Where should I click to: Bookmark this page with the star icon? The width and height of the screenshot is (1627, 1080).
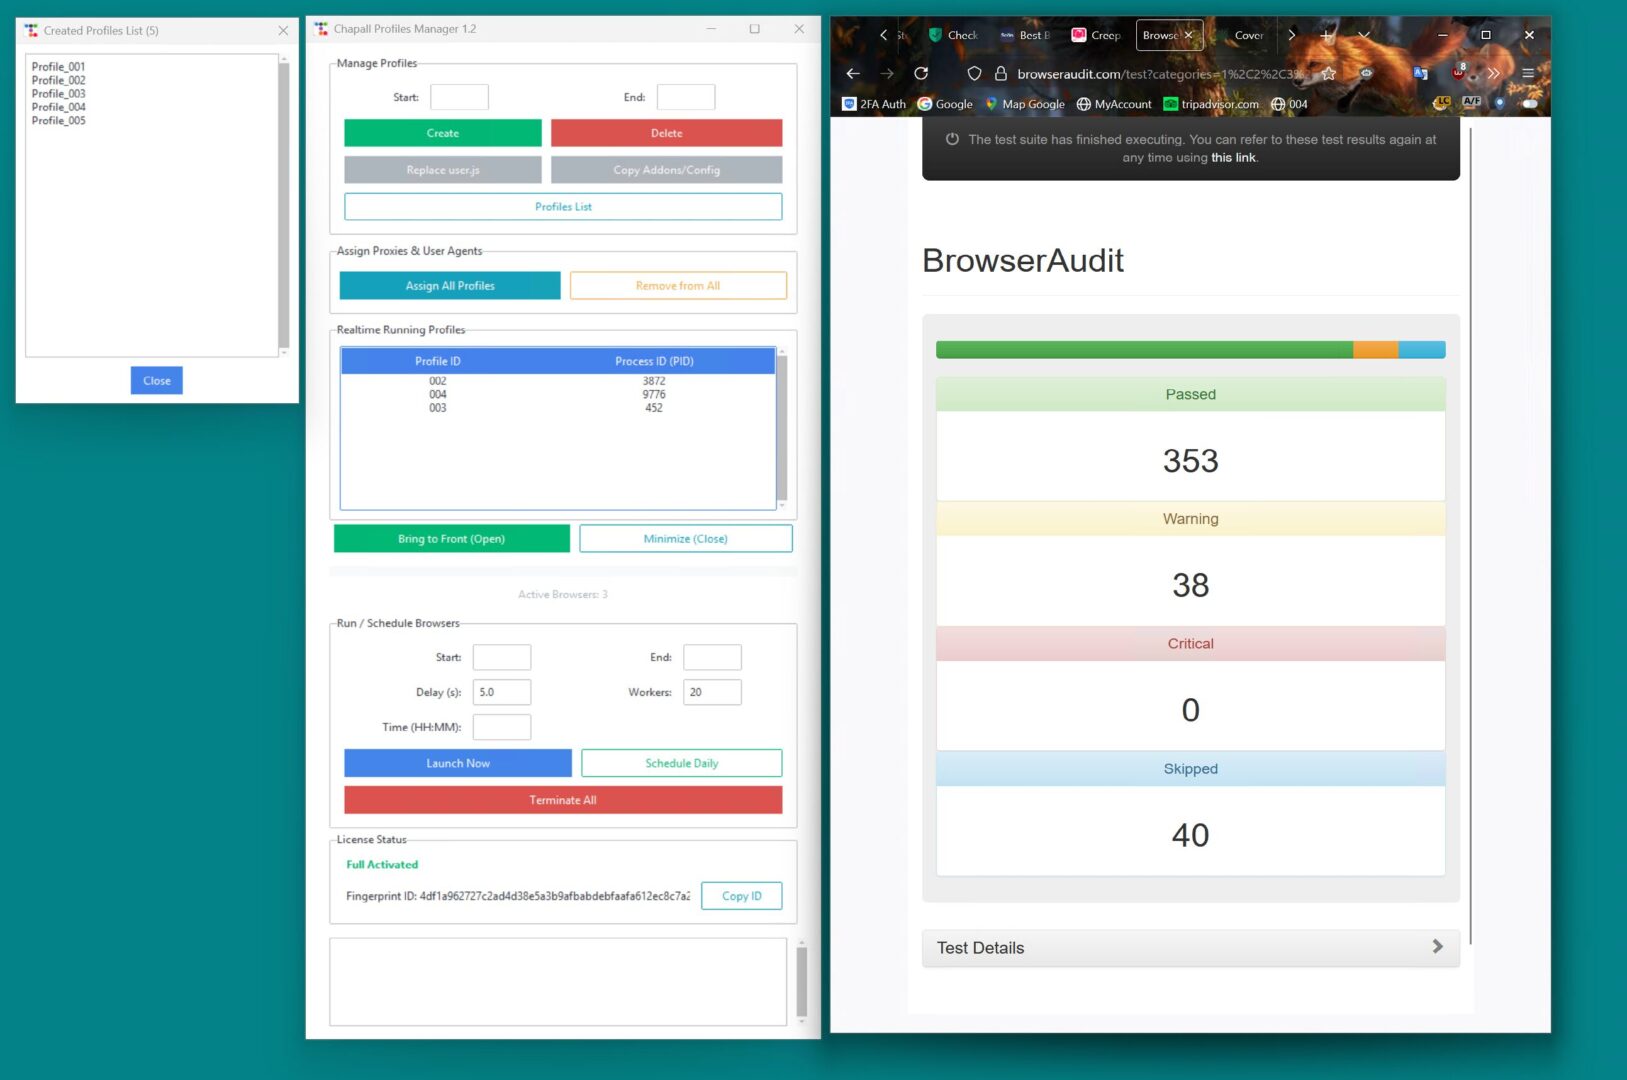coord(1329,73)
